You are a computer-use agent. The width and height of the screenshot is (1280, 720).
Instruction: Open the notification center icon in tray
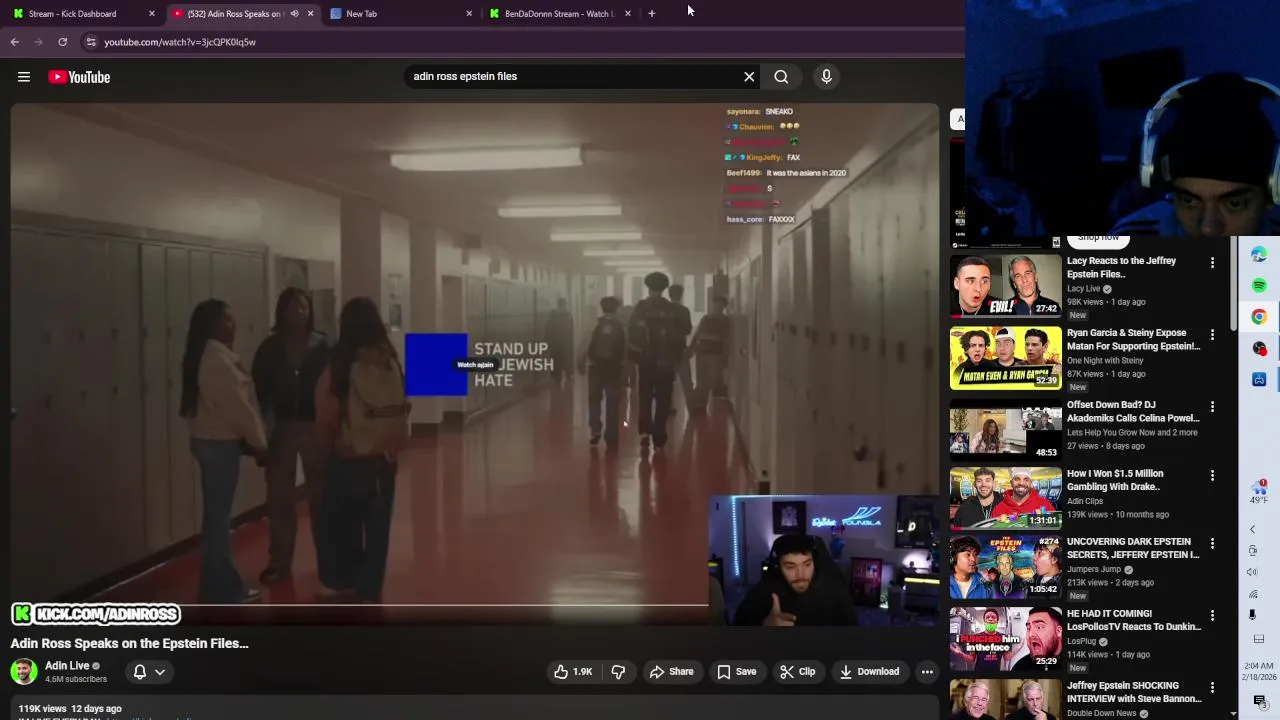(x=1259, y=701)
